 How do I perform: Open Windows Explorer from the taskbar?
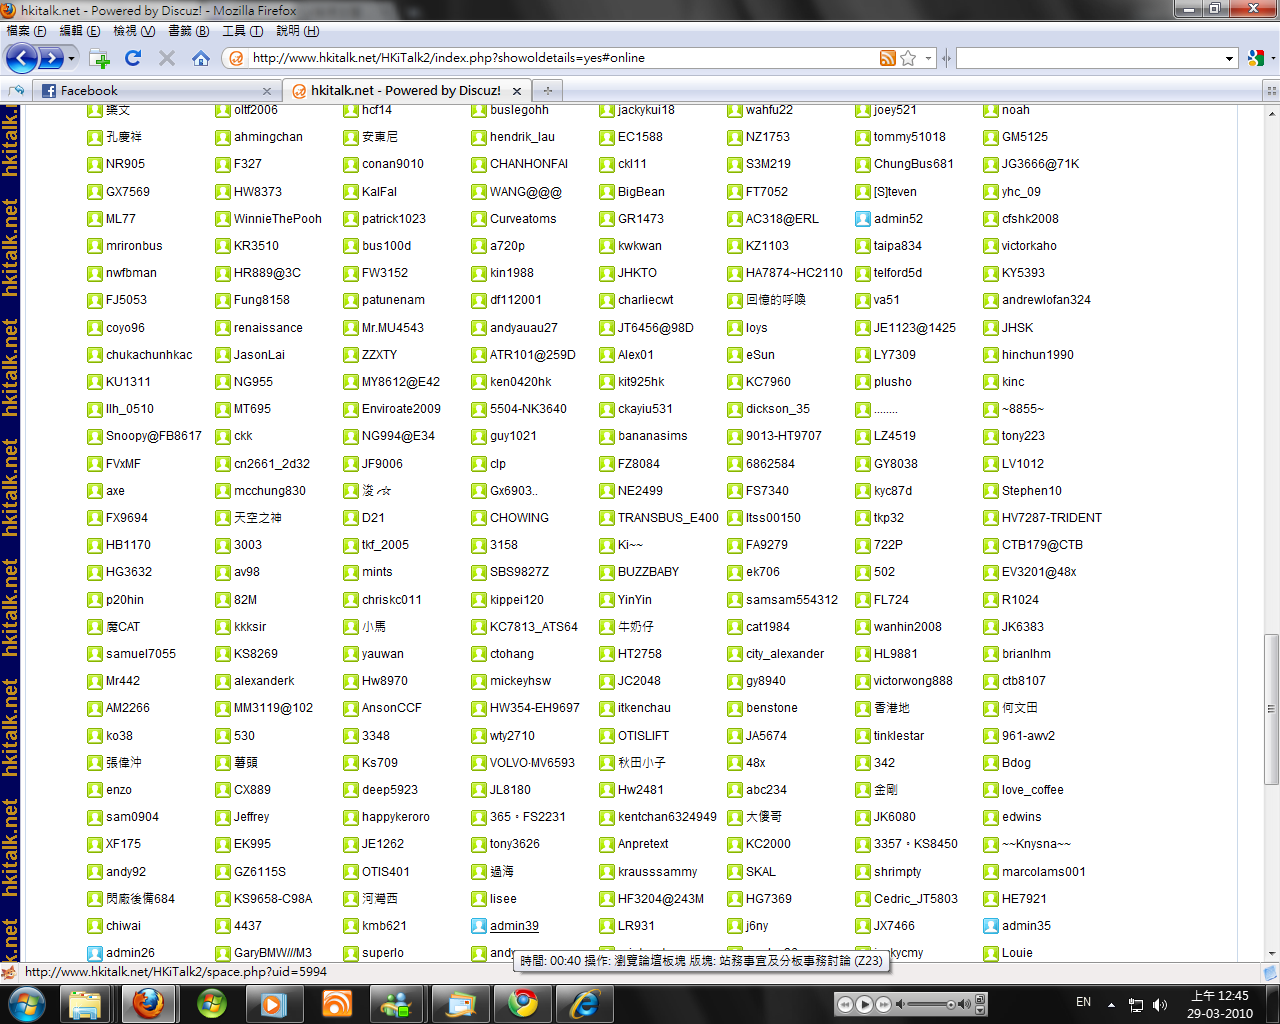coord(86,1003)
